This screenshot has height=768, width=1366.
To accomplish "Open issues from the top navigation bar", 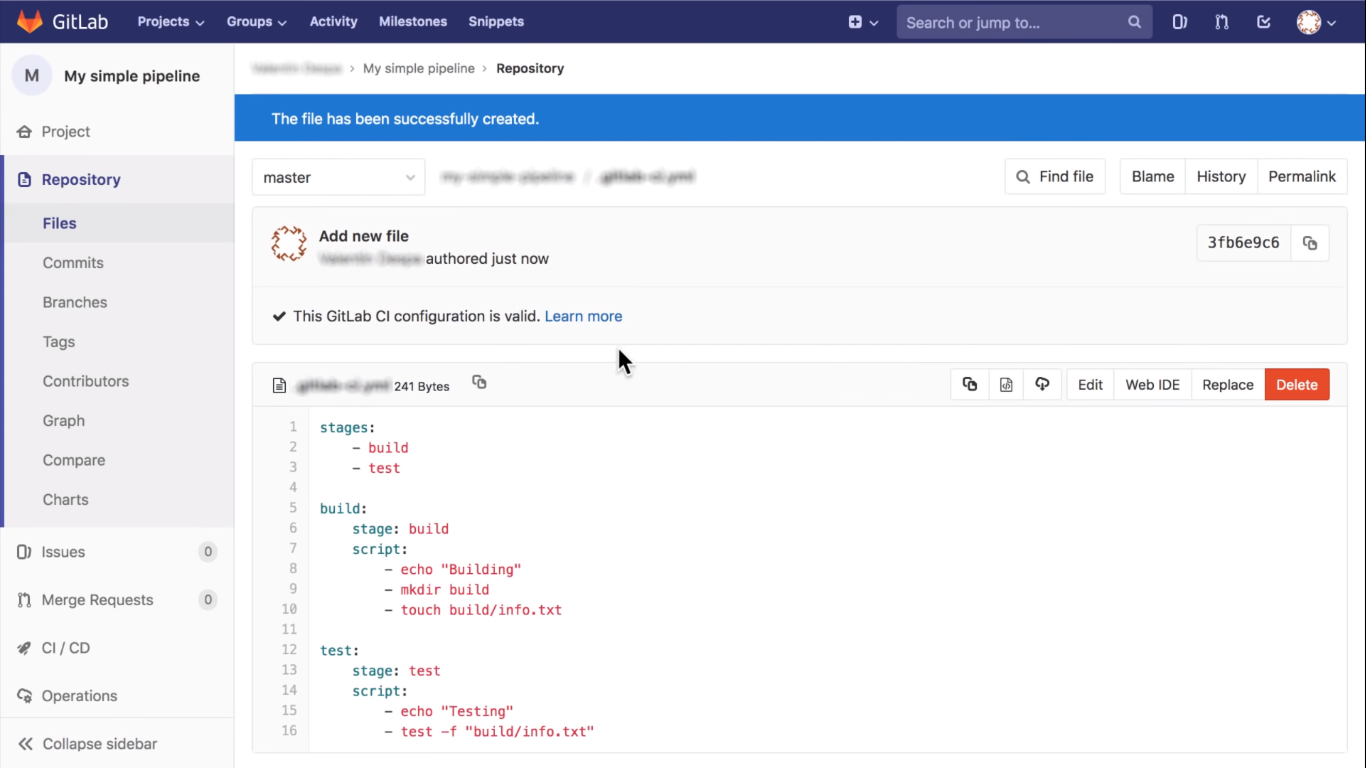I will tap(1179, 21).
